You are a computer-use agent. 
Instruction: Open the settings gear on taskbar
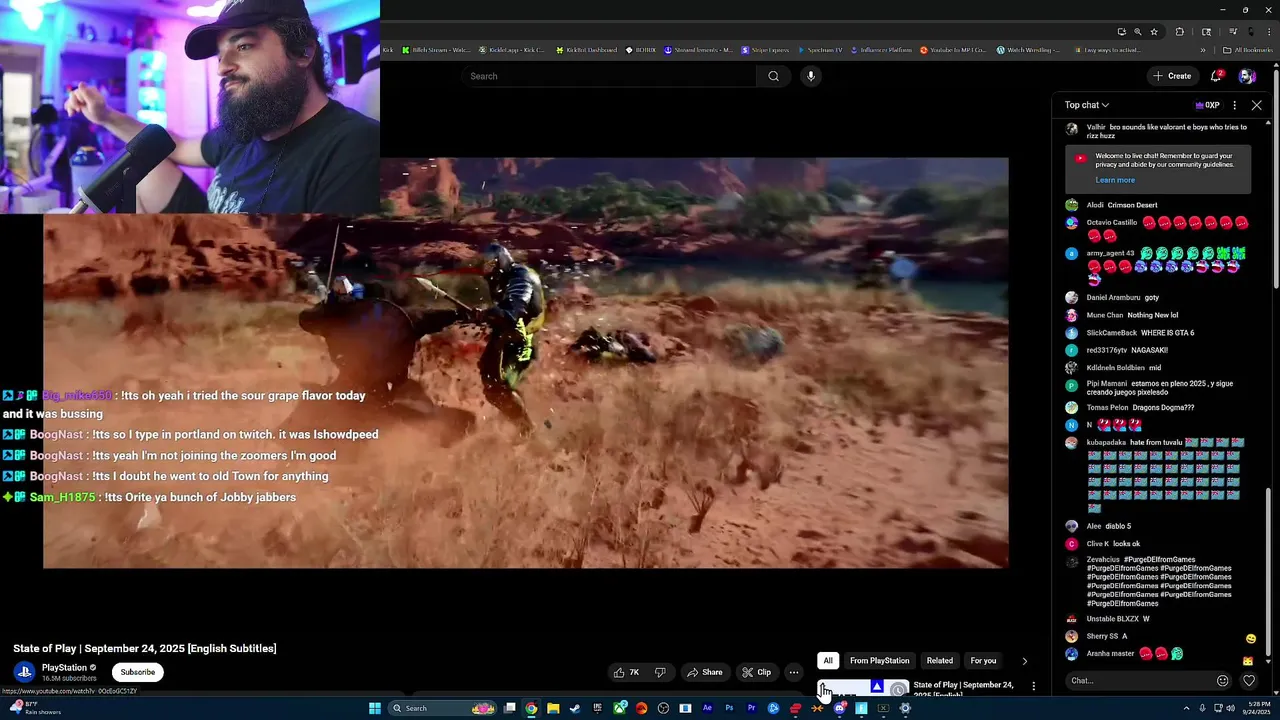(905, 708)
